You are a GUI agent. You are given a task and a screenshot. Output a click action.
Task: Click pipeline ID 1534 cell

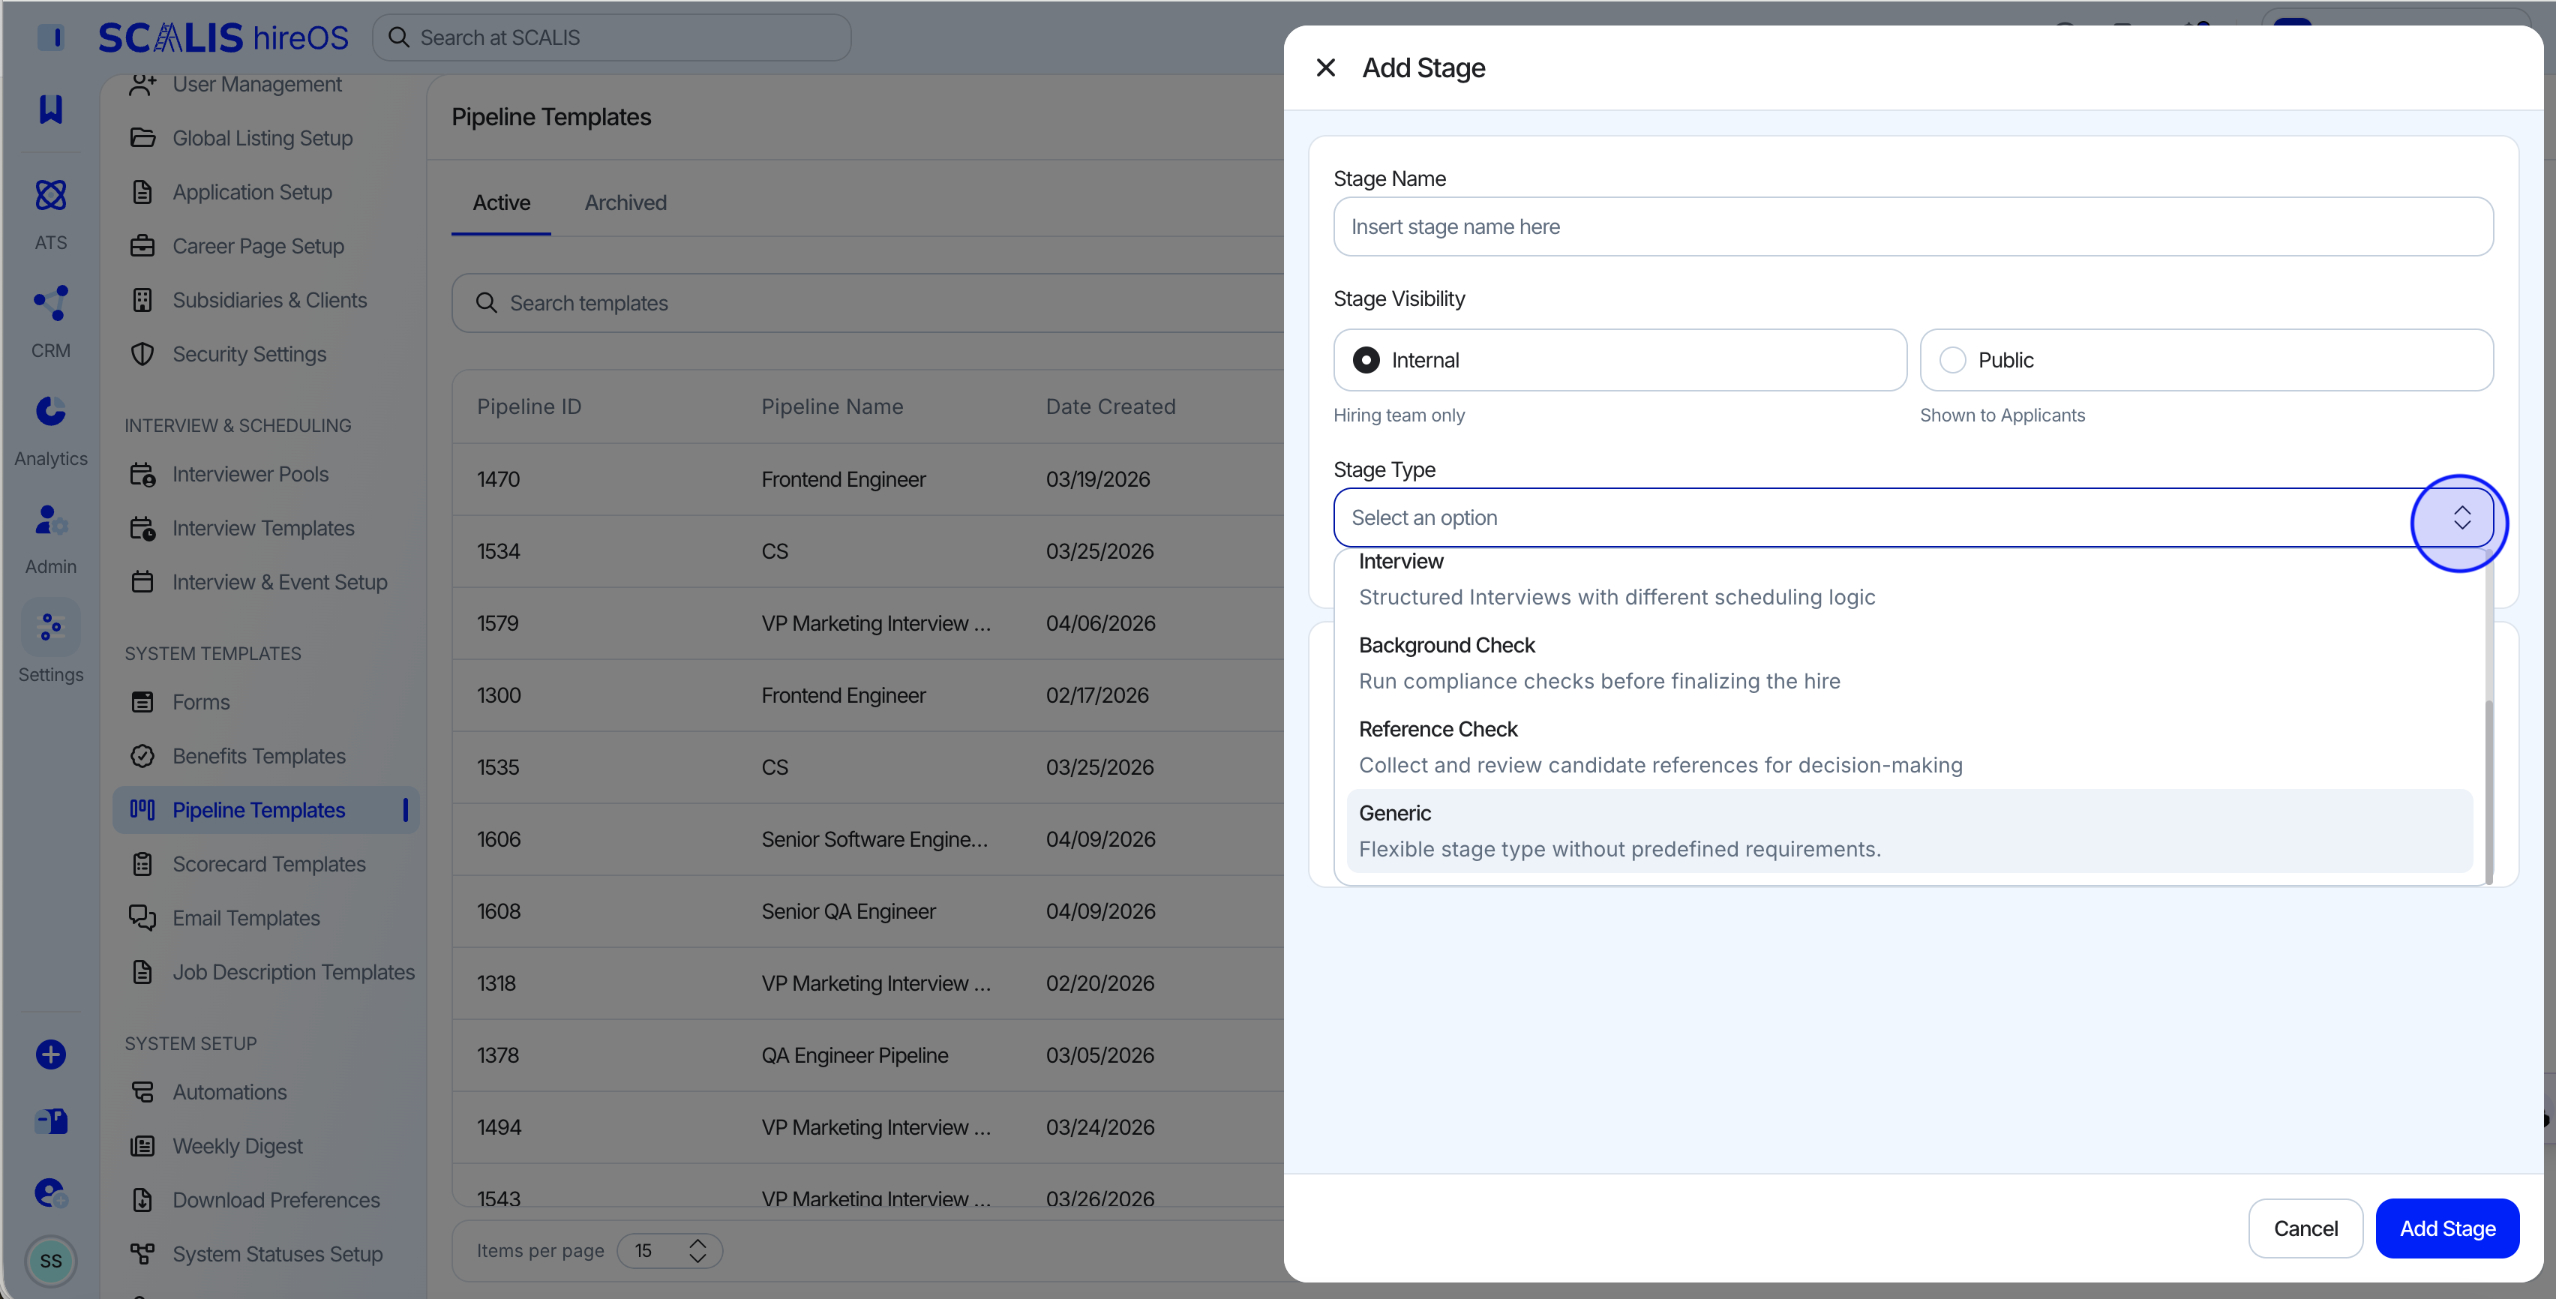pyautogui.click(x=498, y=551)
